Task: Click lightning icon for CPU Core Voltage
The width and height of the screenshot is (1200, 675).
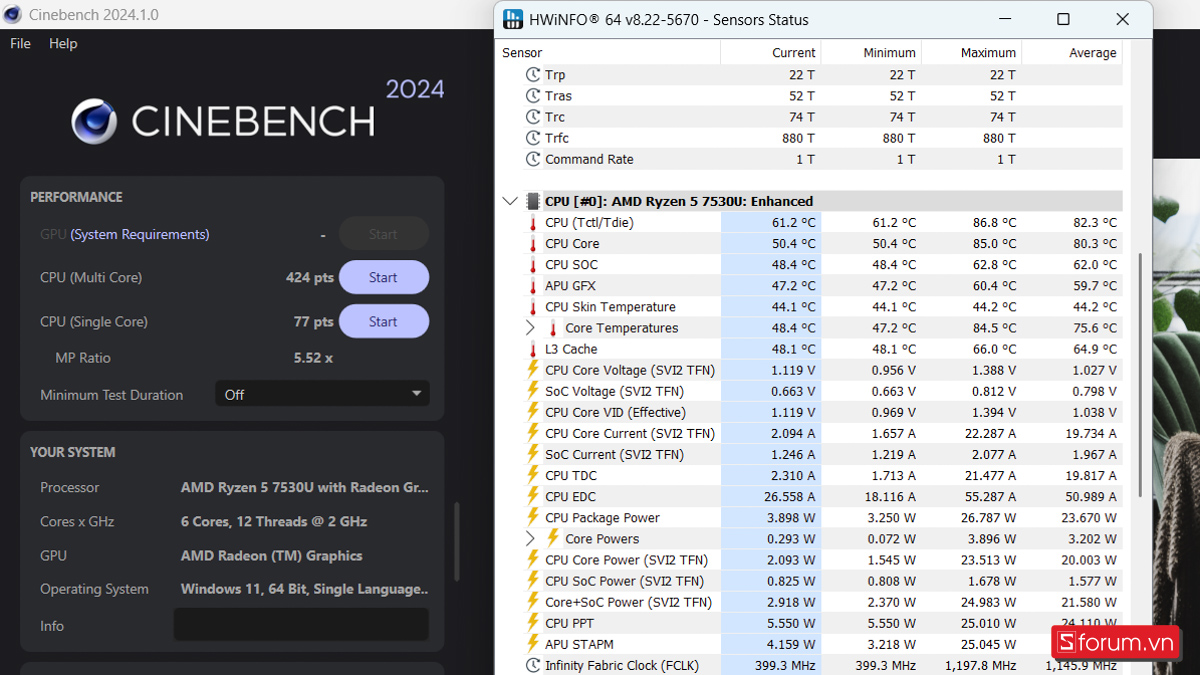Action: [533, 370]
